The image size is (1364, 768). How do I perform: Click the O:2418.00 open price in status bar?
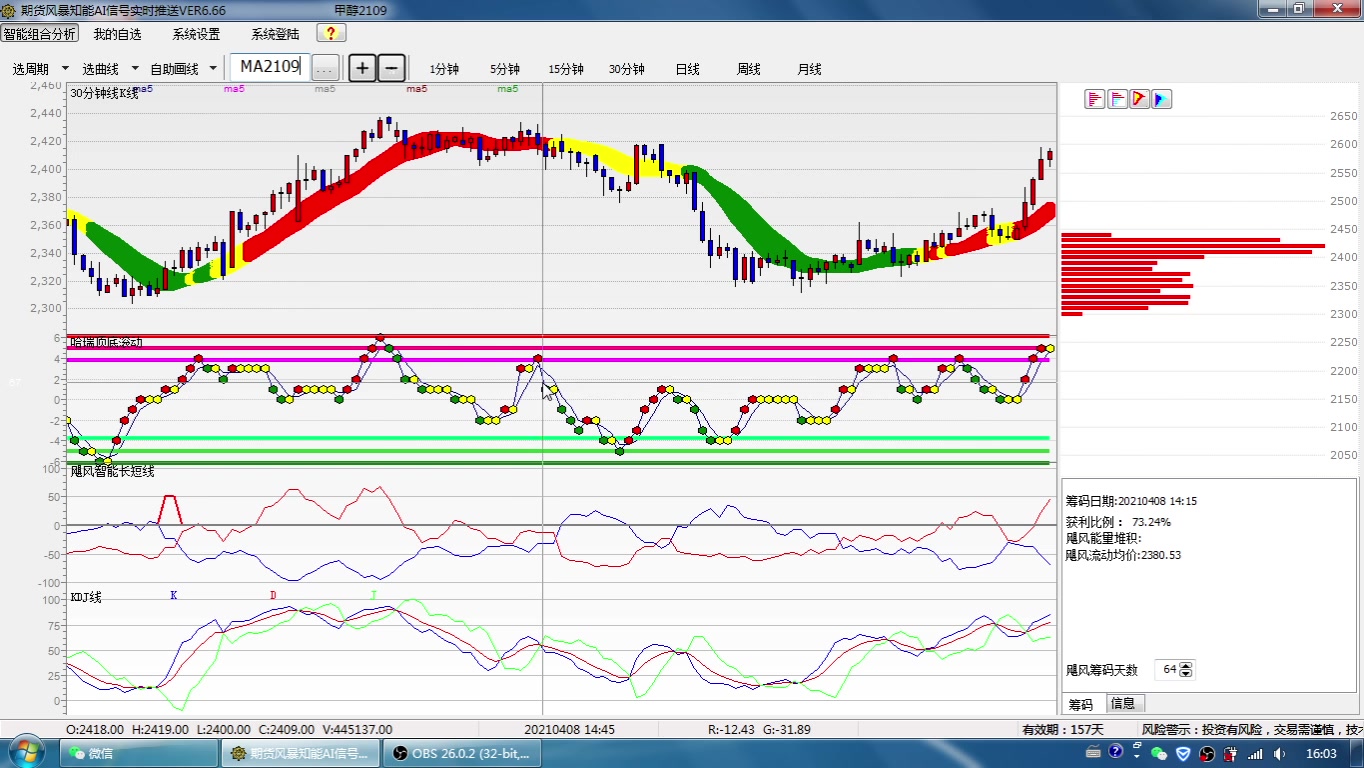pos(95,730)
